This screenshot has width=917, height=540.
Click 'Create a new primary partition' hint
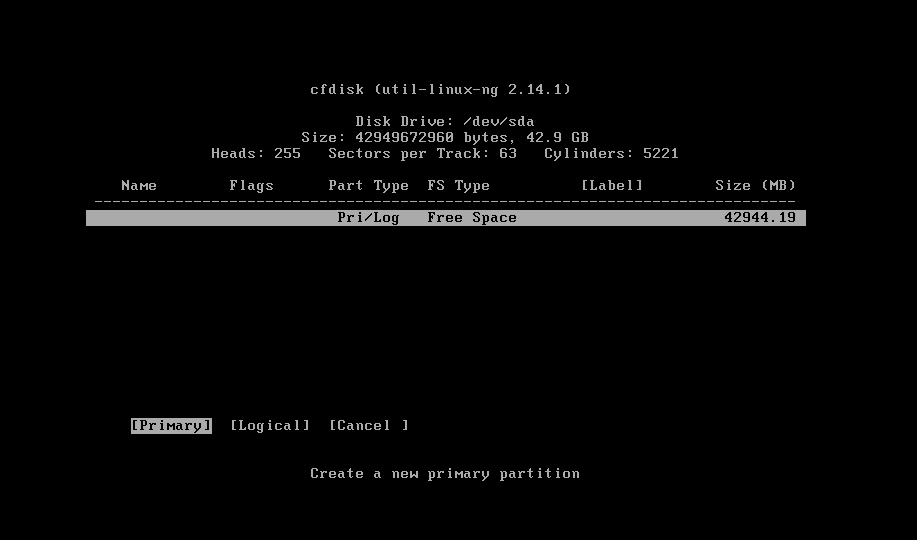coord(445,473)
